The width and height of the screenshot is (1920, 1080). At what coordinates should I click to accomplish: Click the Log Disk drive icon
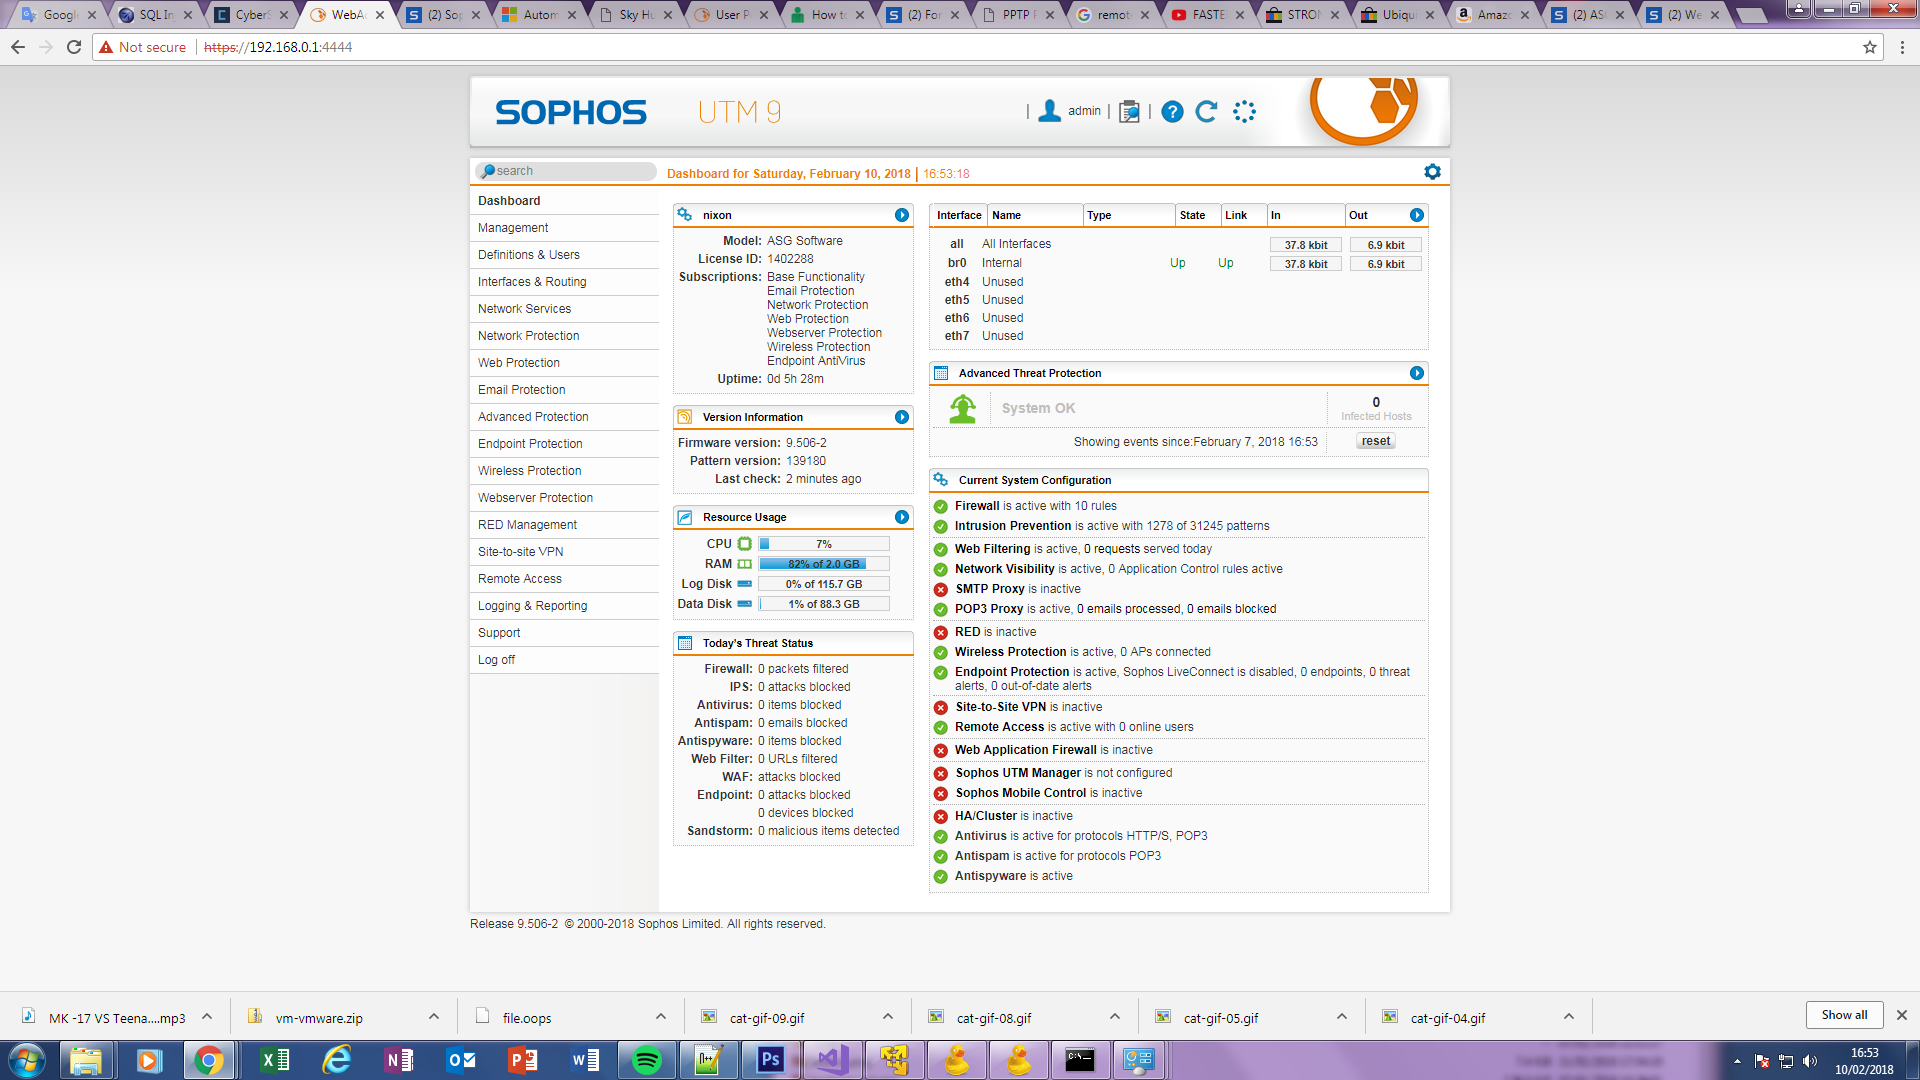tap(745, 584)
